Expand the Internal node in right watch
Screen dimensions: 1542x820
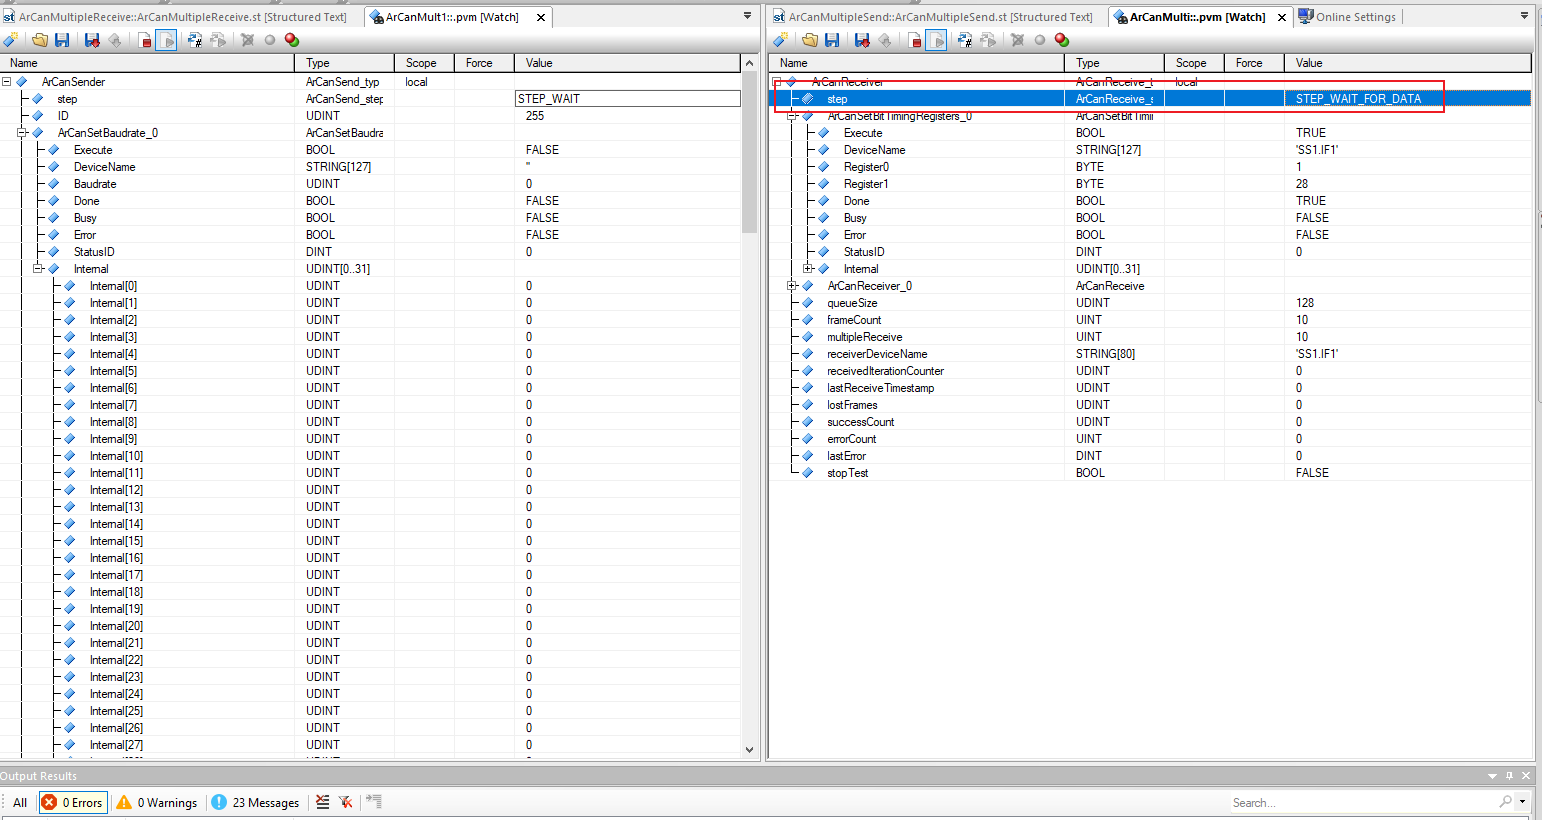coord(808,269)
